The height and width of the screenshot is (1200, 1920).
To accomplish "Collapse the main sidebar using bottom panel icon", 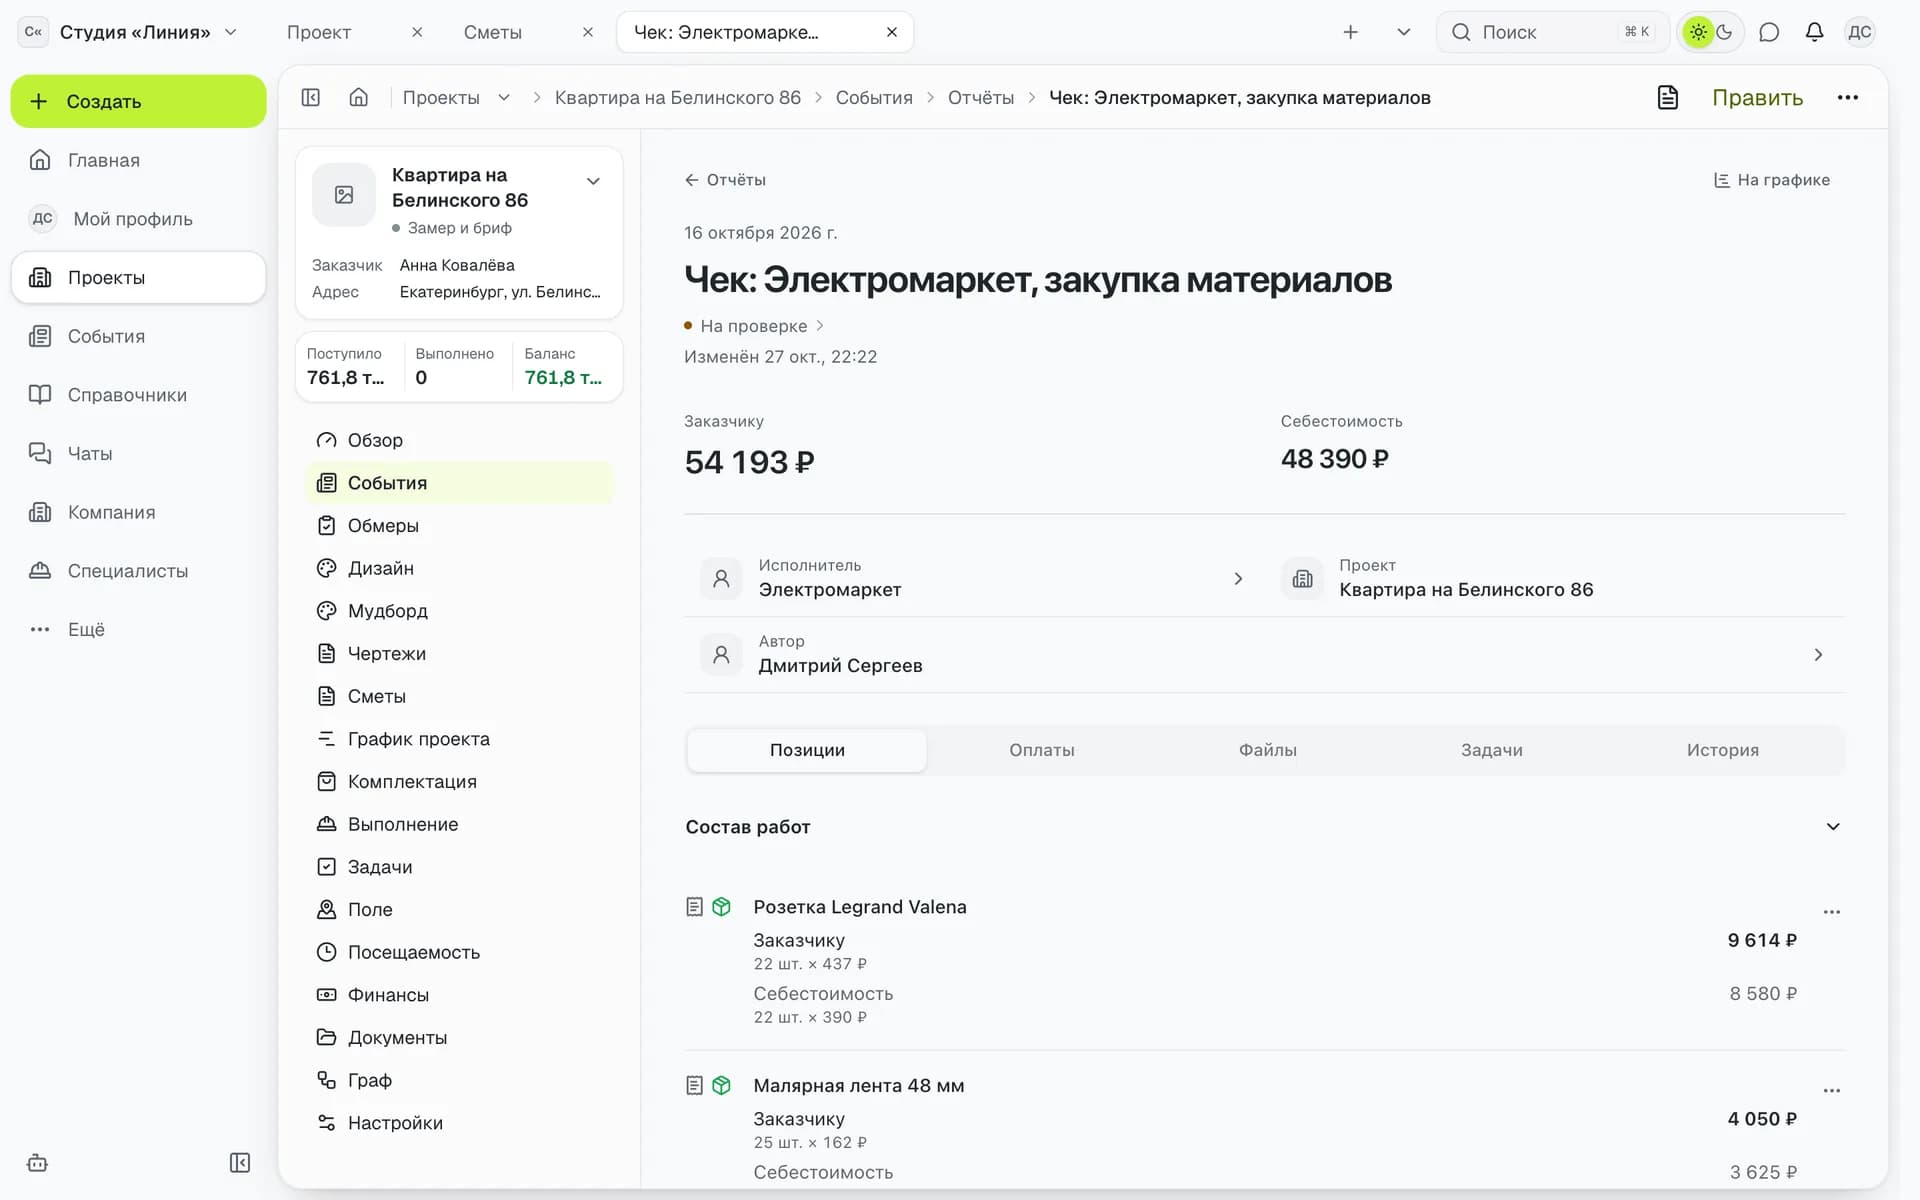I will tap(240, 1163).
